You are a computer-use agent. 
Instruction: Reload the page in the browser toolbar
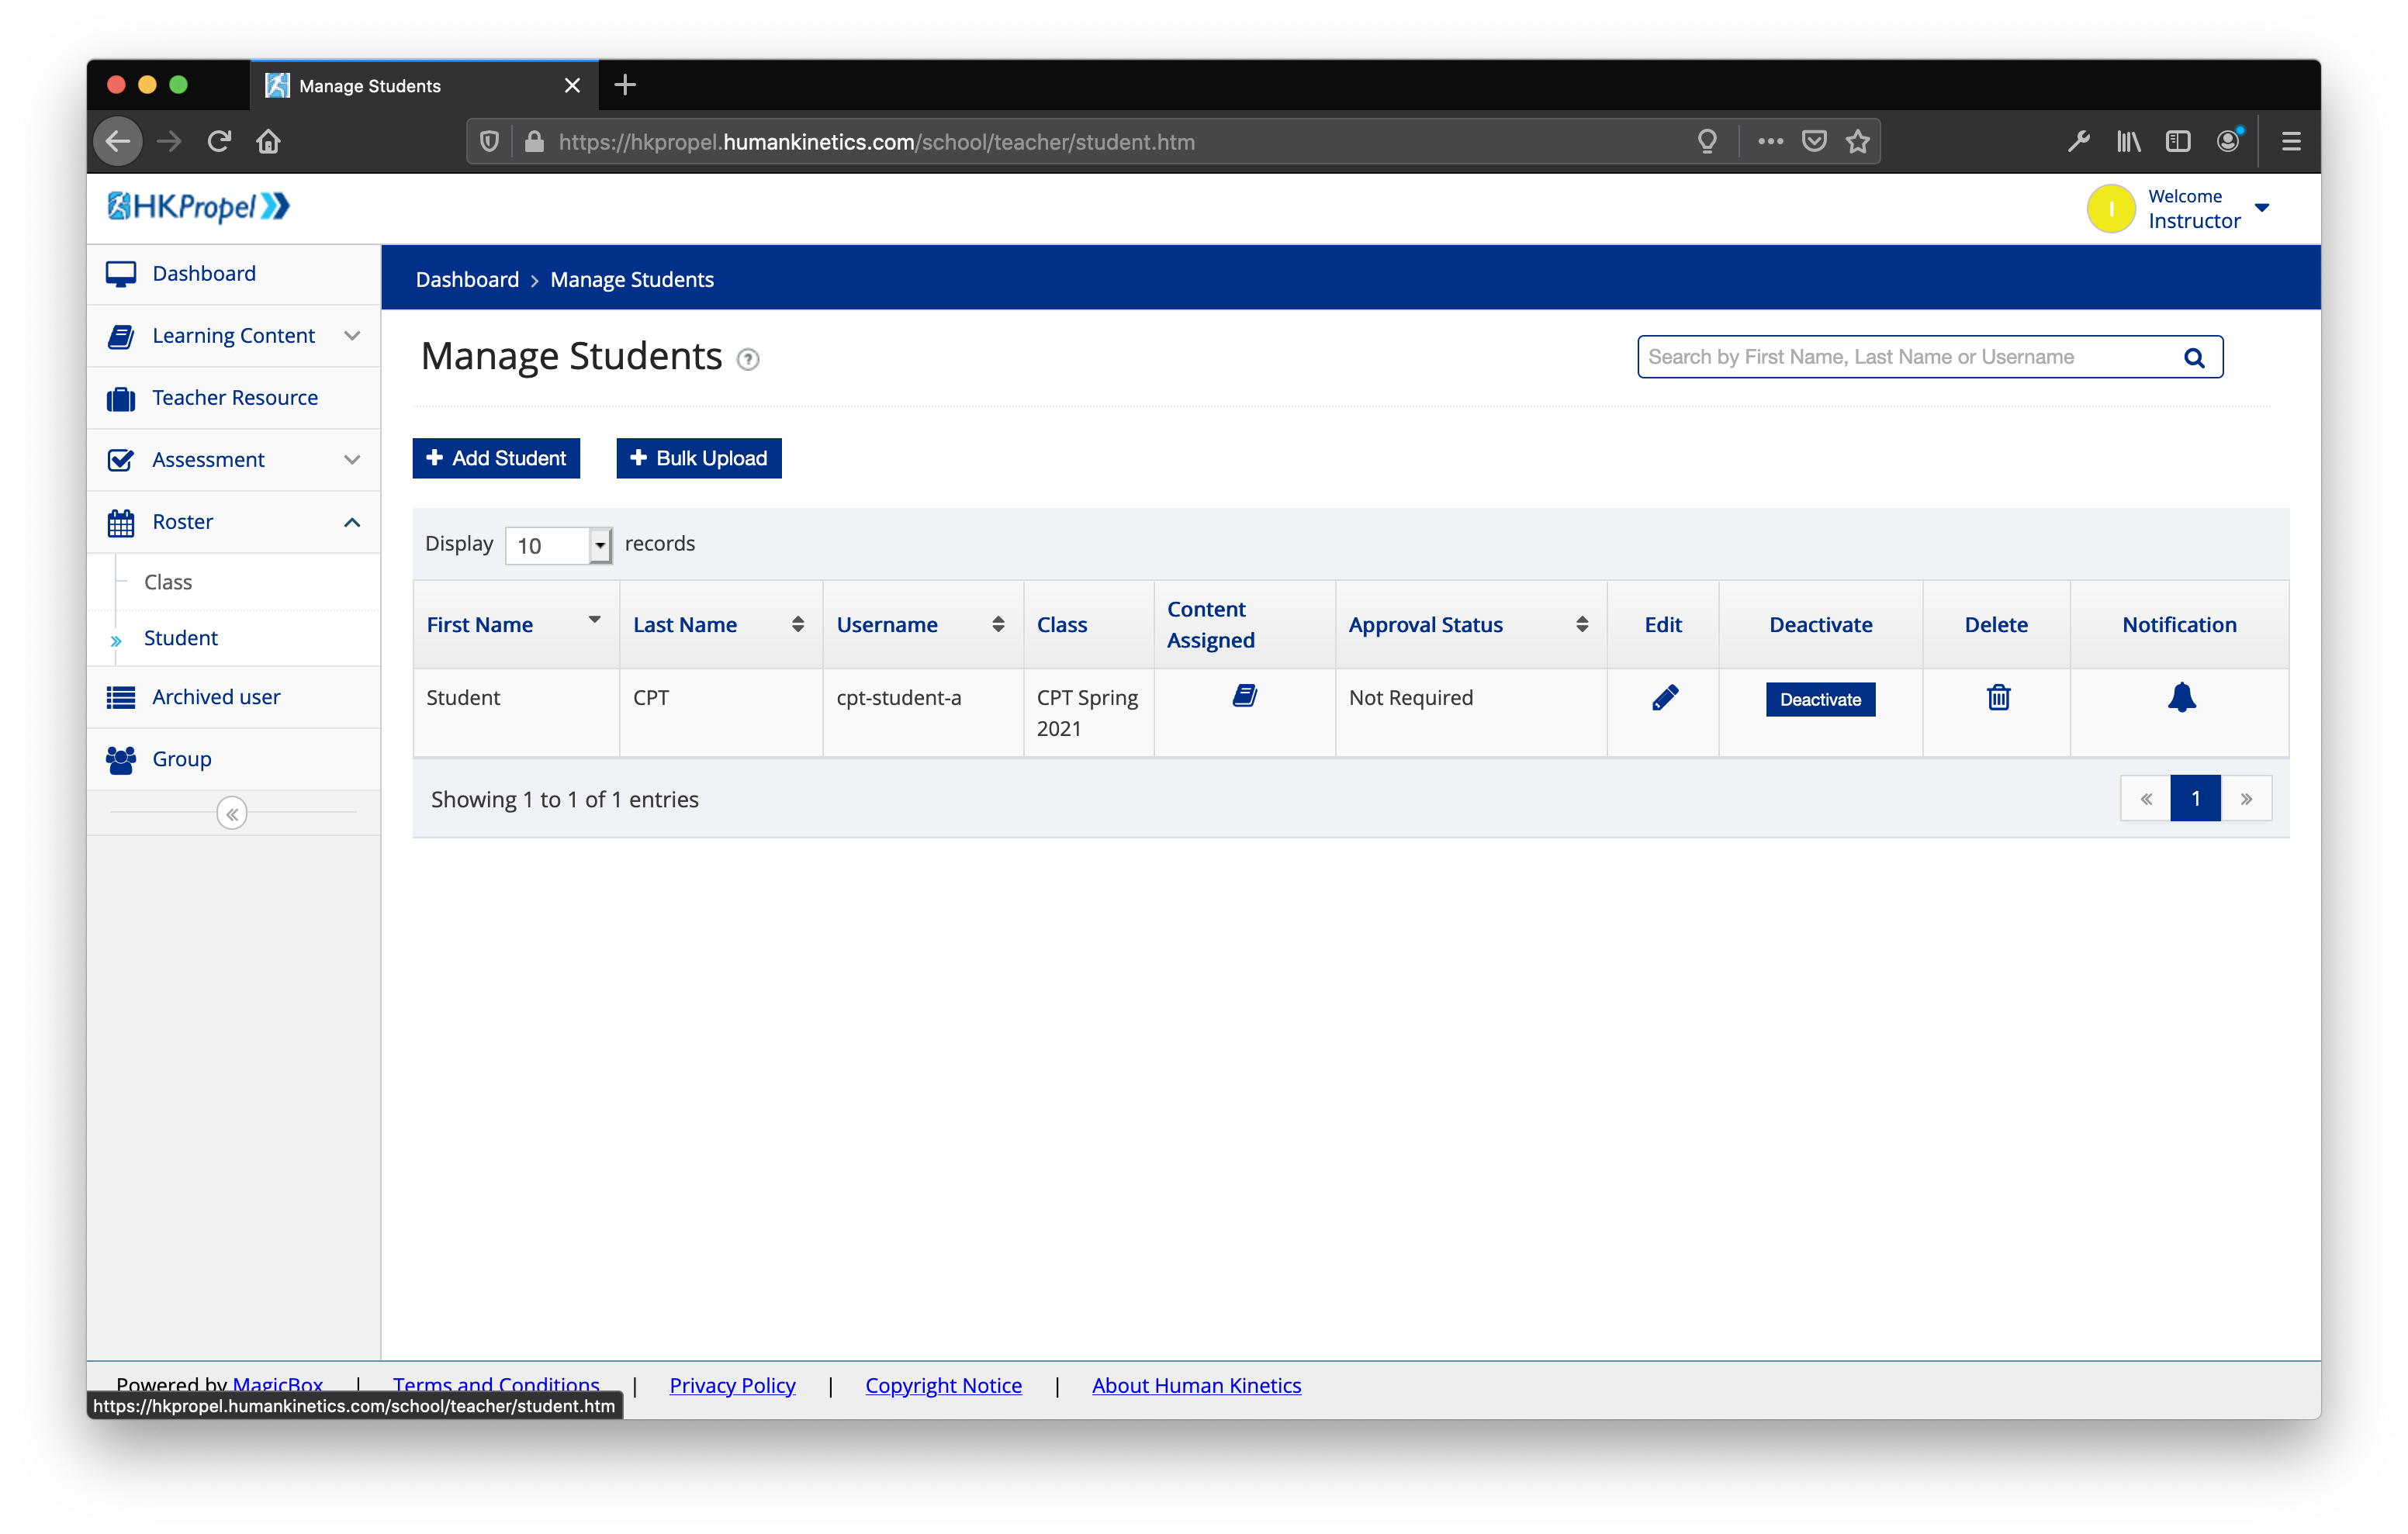219,142
